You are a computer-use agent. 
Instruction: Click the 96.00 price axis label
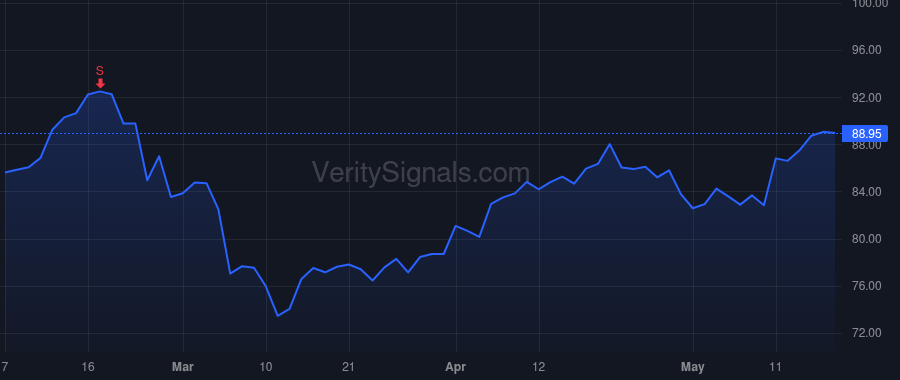[867, 51]
